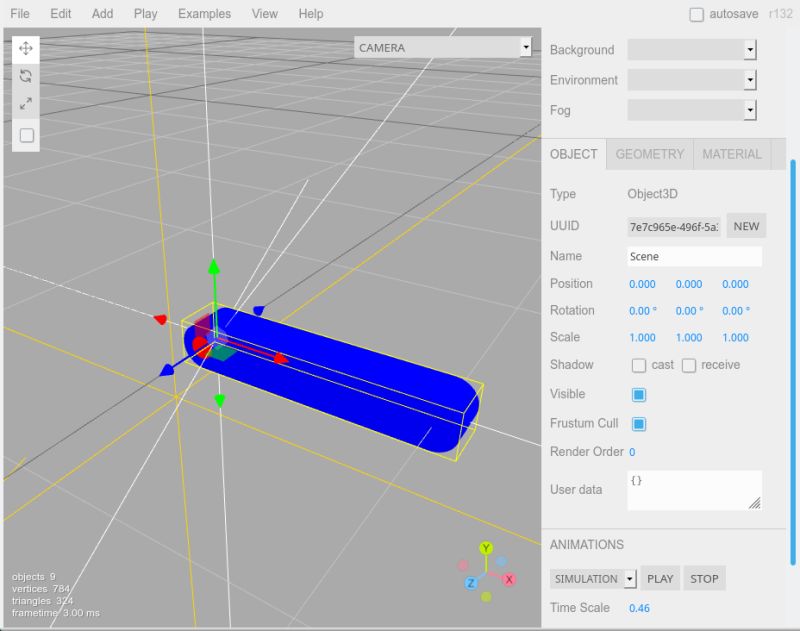Uncheck the Visible checkbox
The height and width of the screenshot is (631, 800).
point(639,395)
